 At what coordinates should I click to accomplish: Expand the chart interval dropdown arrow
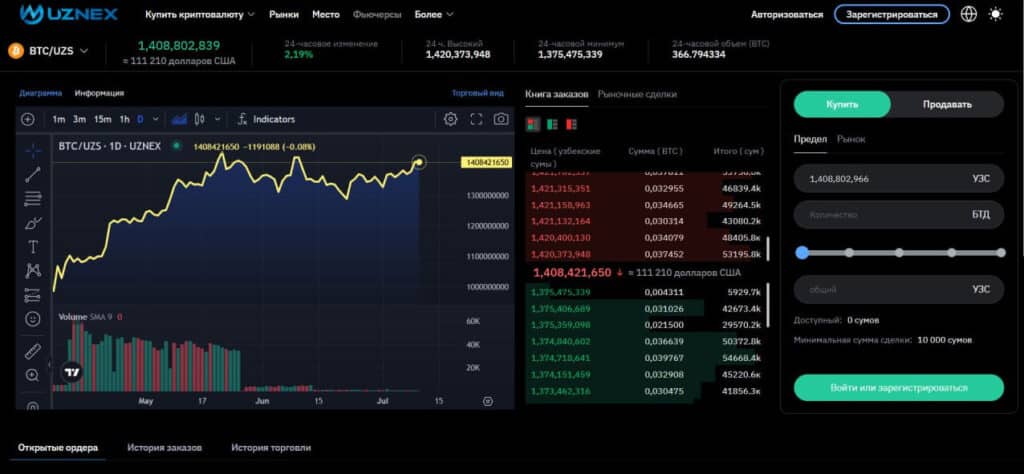tap(155, 119)
